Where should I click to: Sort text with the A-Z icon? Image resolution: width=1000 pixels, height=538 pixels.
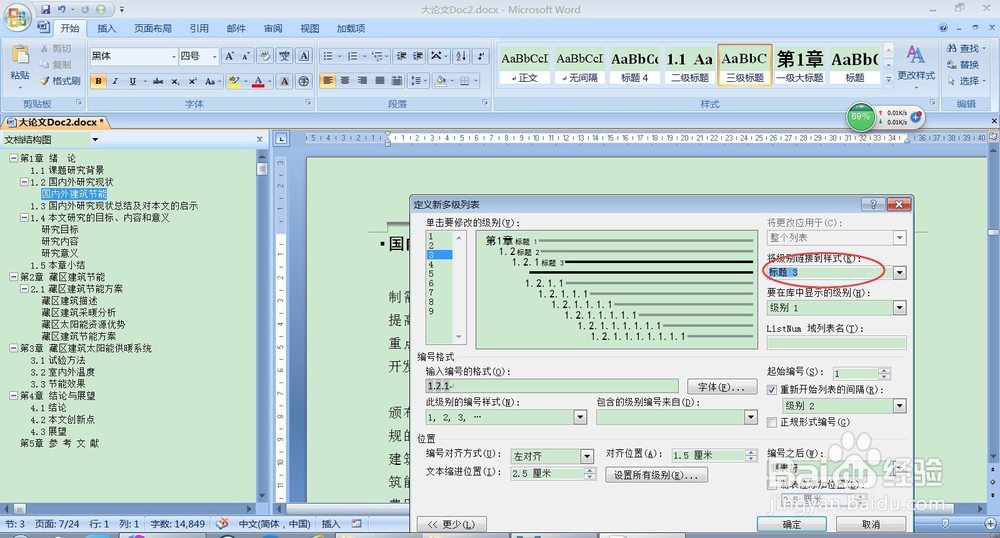[x=461, y=56]
